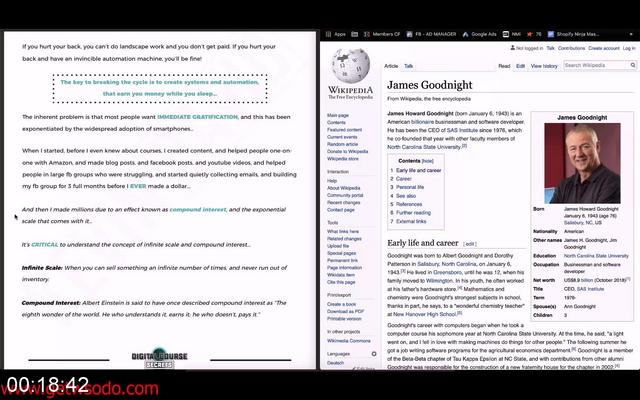Click IMMEDIATE GRATIFICATION highlighted text

pyautogui.click(x=197, y=117)
